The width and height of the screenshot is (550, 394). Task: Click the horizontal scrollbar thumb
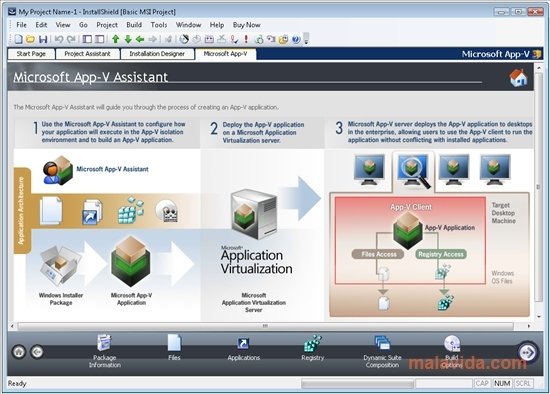coord(266,326)
